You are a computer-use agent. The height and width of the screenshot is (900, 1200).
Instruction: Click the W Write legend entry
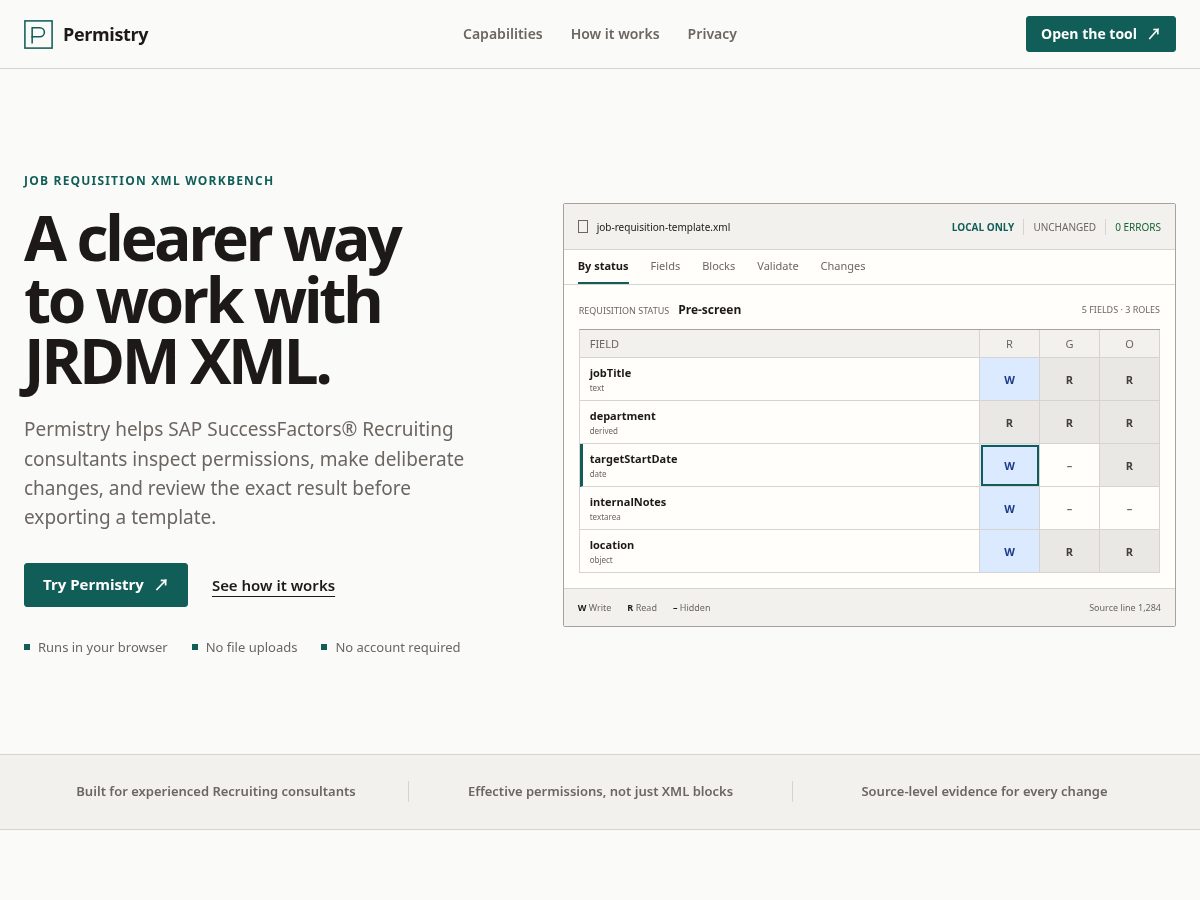(x=594, y=607)
